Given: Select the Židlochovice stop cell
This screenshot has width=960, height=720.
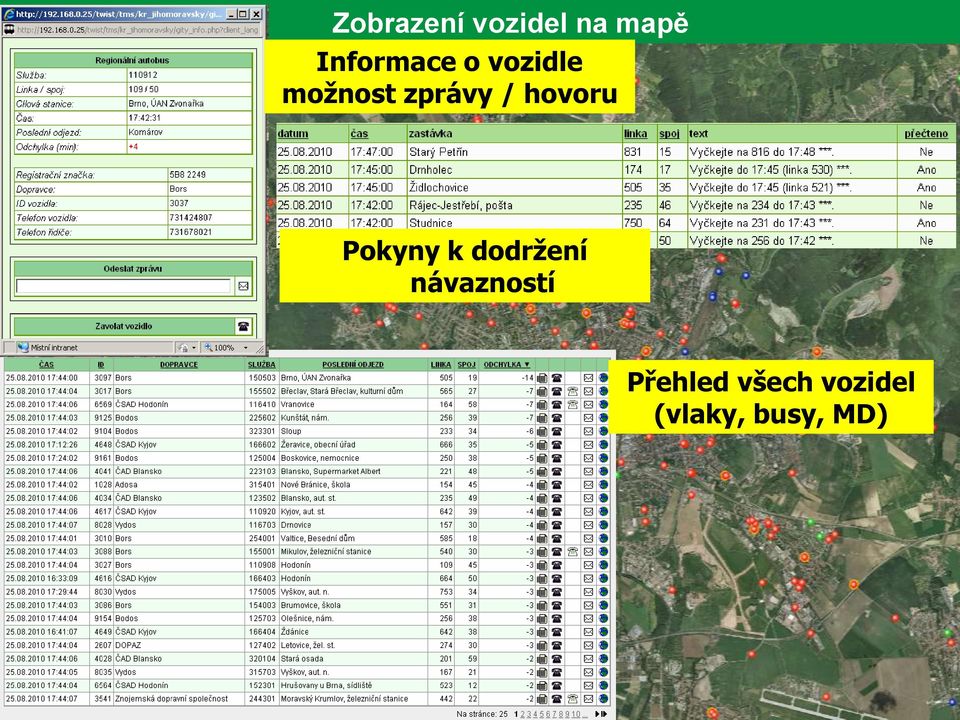Looking at the screenshot, I should pyautogui.click(x=514, y=187).
